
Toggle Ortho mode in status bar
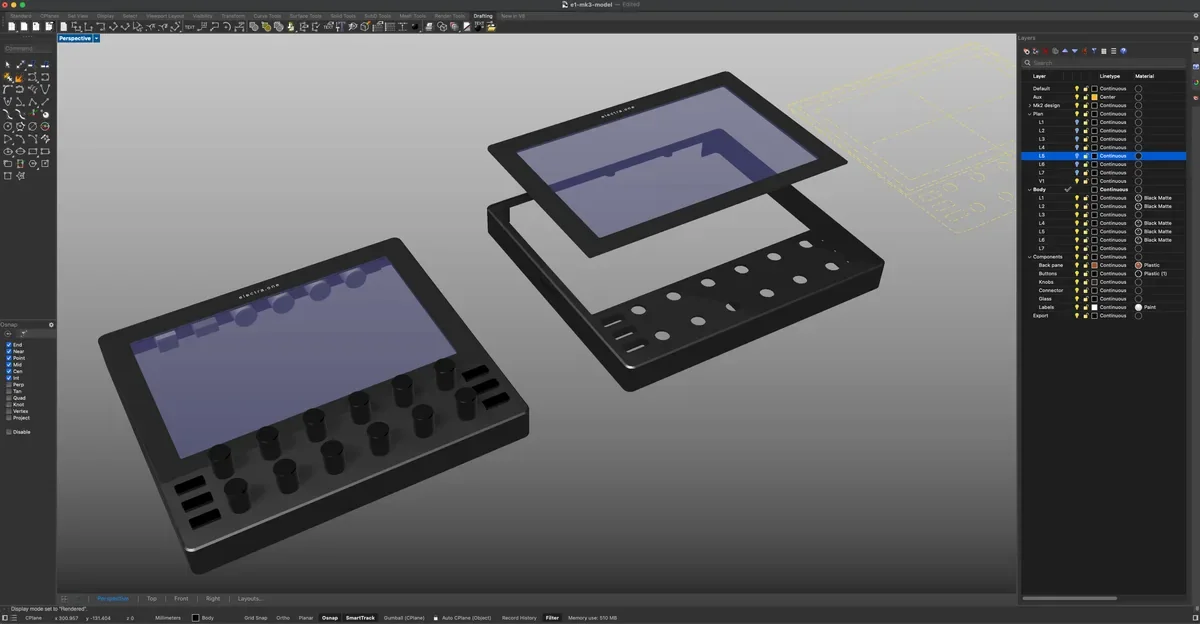tap(283, 618)
